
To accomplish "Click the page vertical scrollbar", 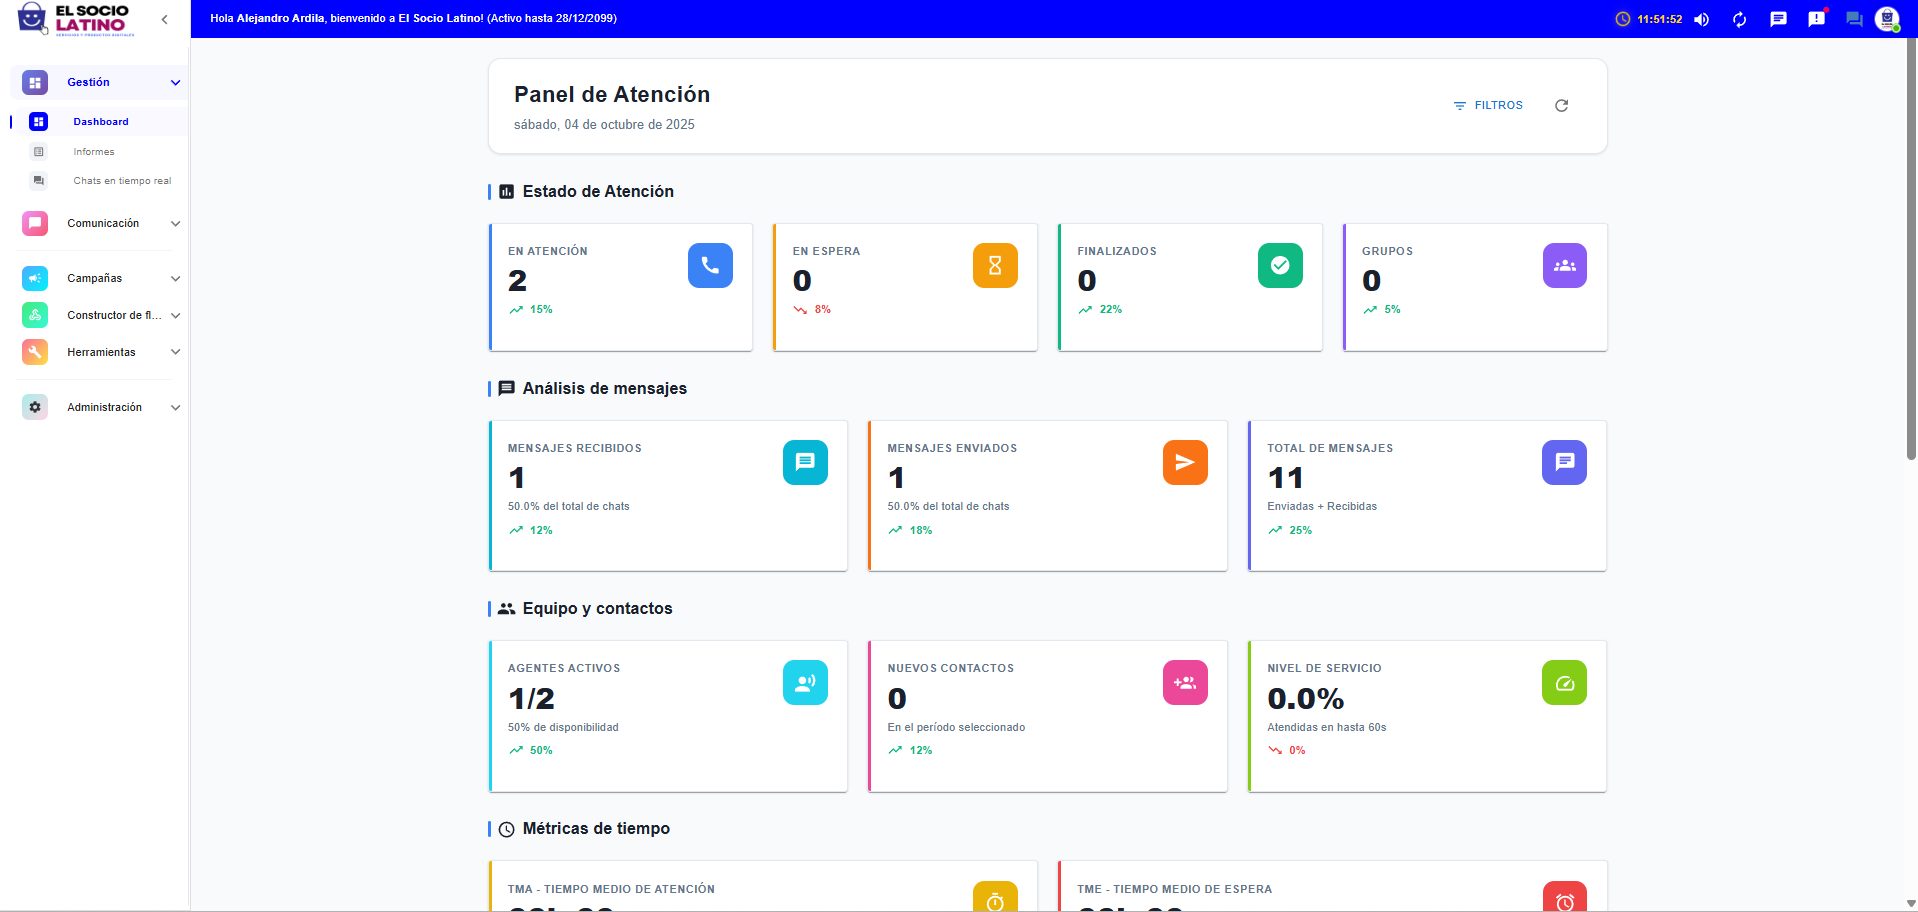I will click(x=1911, y=250).
